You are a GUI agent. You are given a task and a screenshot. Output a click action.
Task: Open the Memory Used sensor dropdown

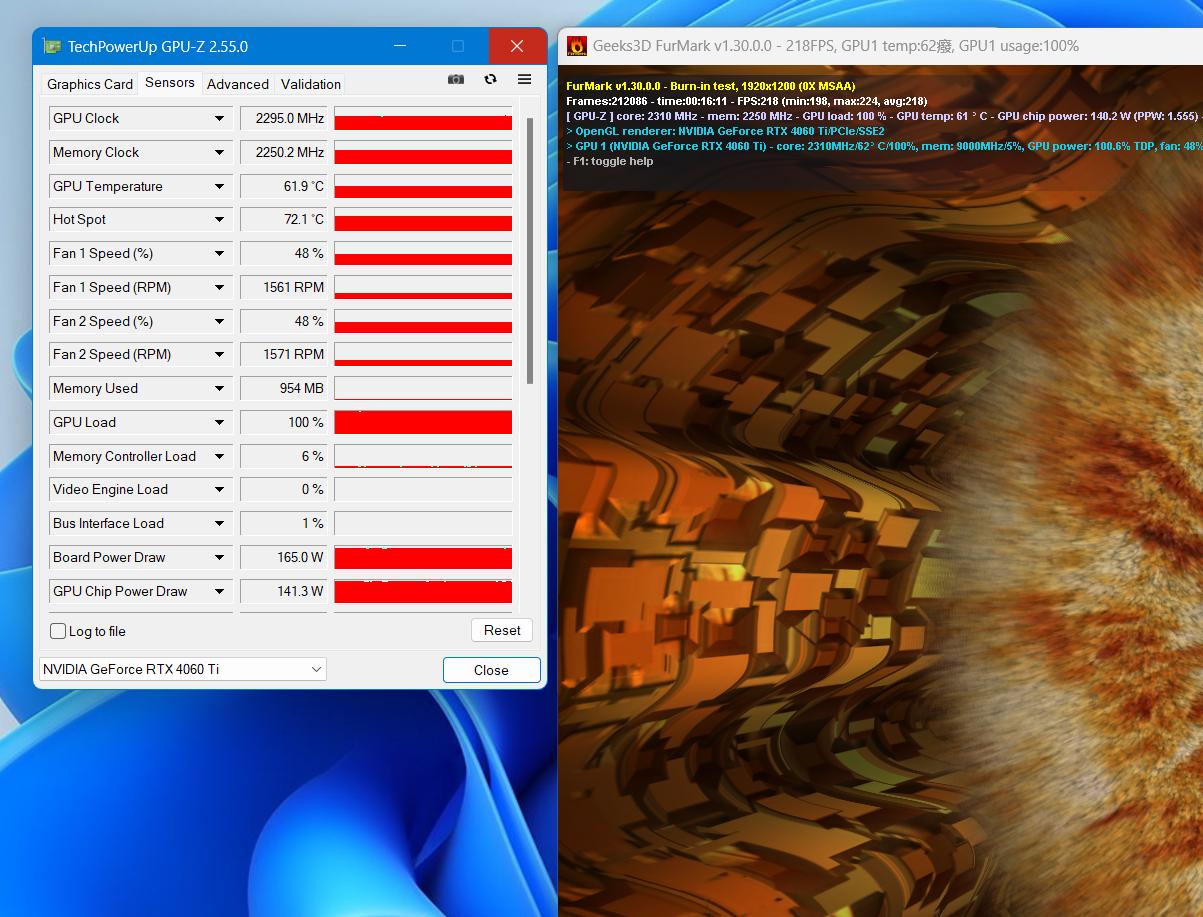[219, 389]
